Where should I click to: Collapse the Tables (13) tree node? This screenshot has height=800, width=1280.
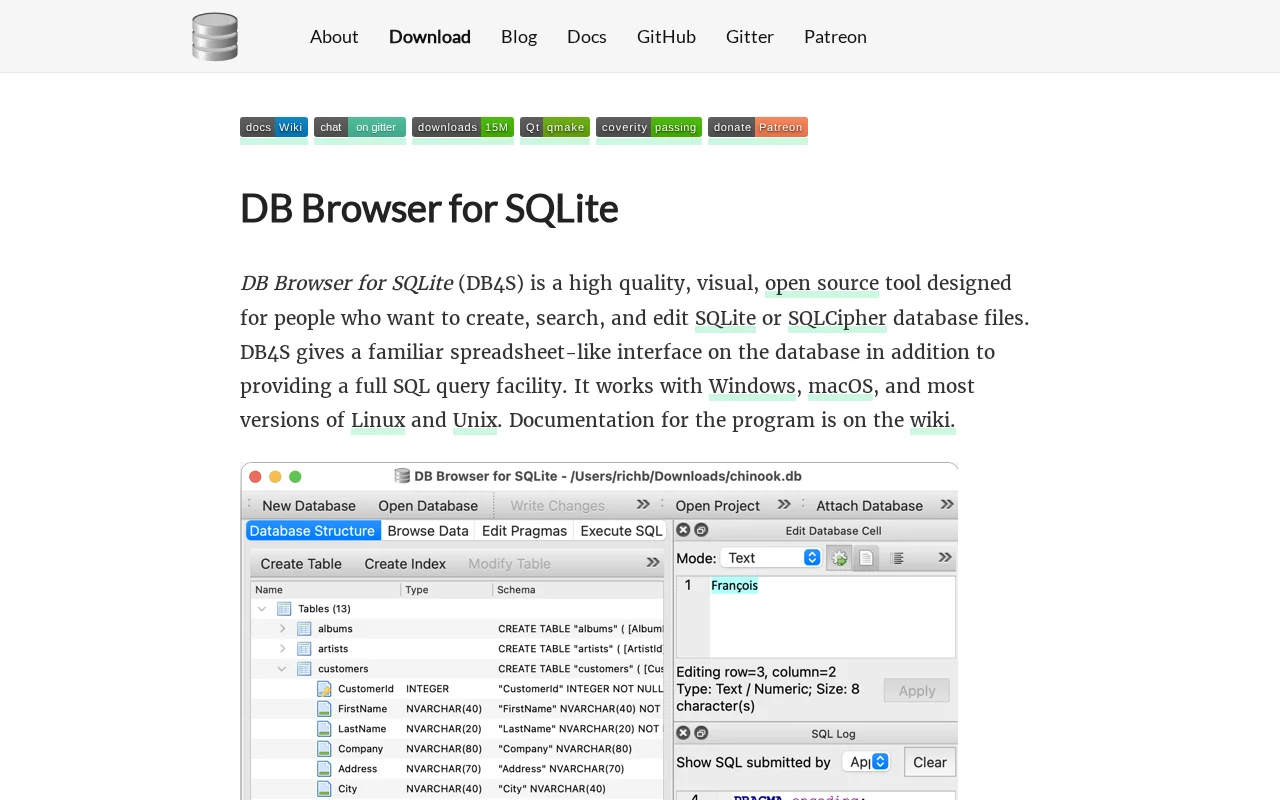pyautogui.click(x=262, y=609)
